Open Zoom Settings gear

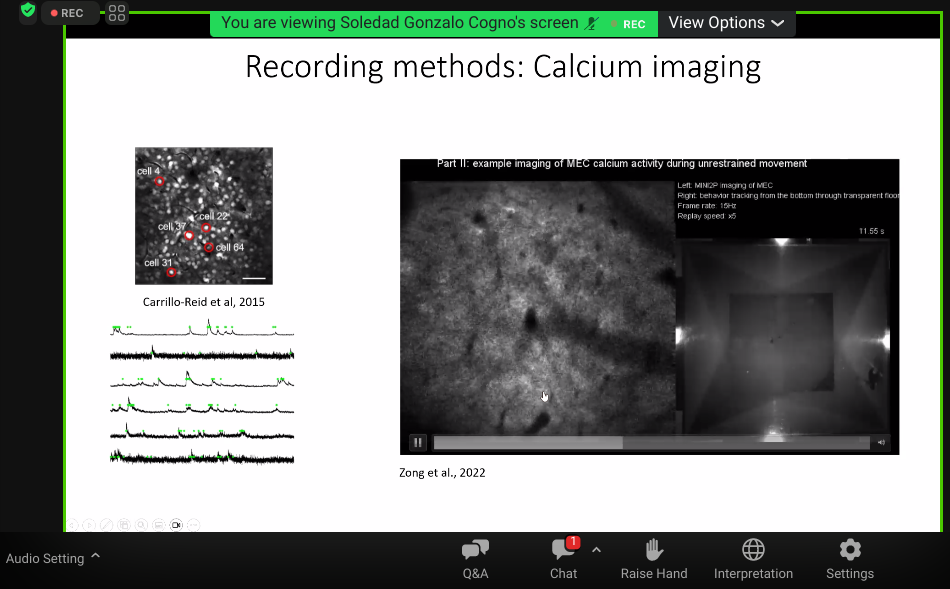click(850, 559)
